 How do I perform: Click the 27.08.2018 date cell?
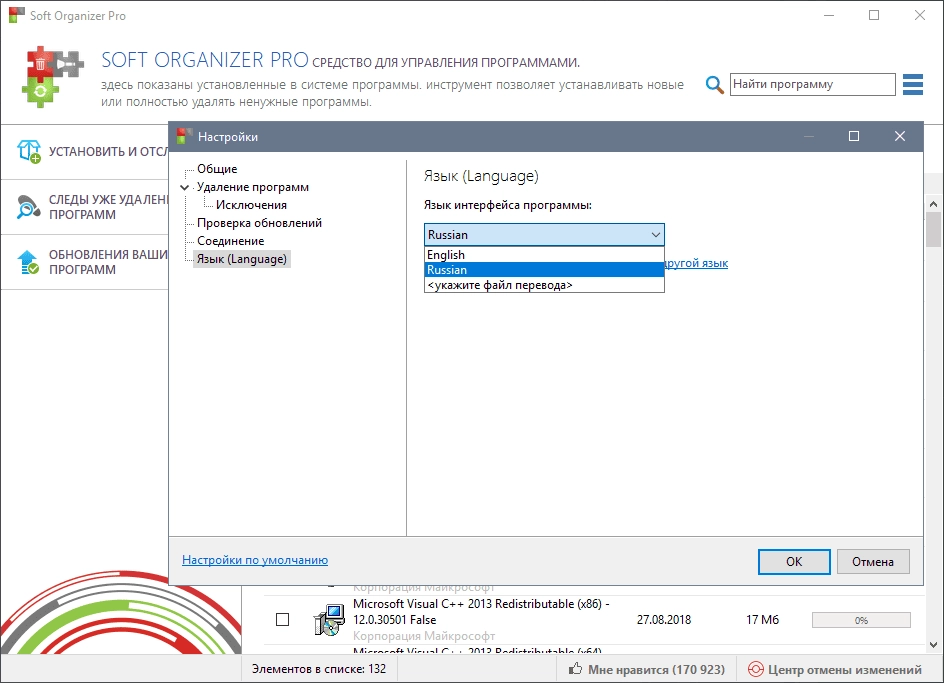[663, 619]
